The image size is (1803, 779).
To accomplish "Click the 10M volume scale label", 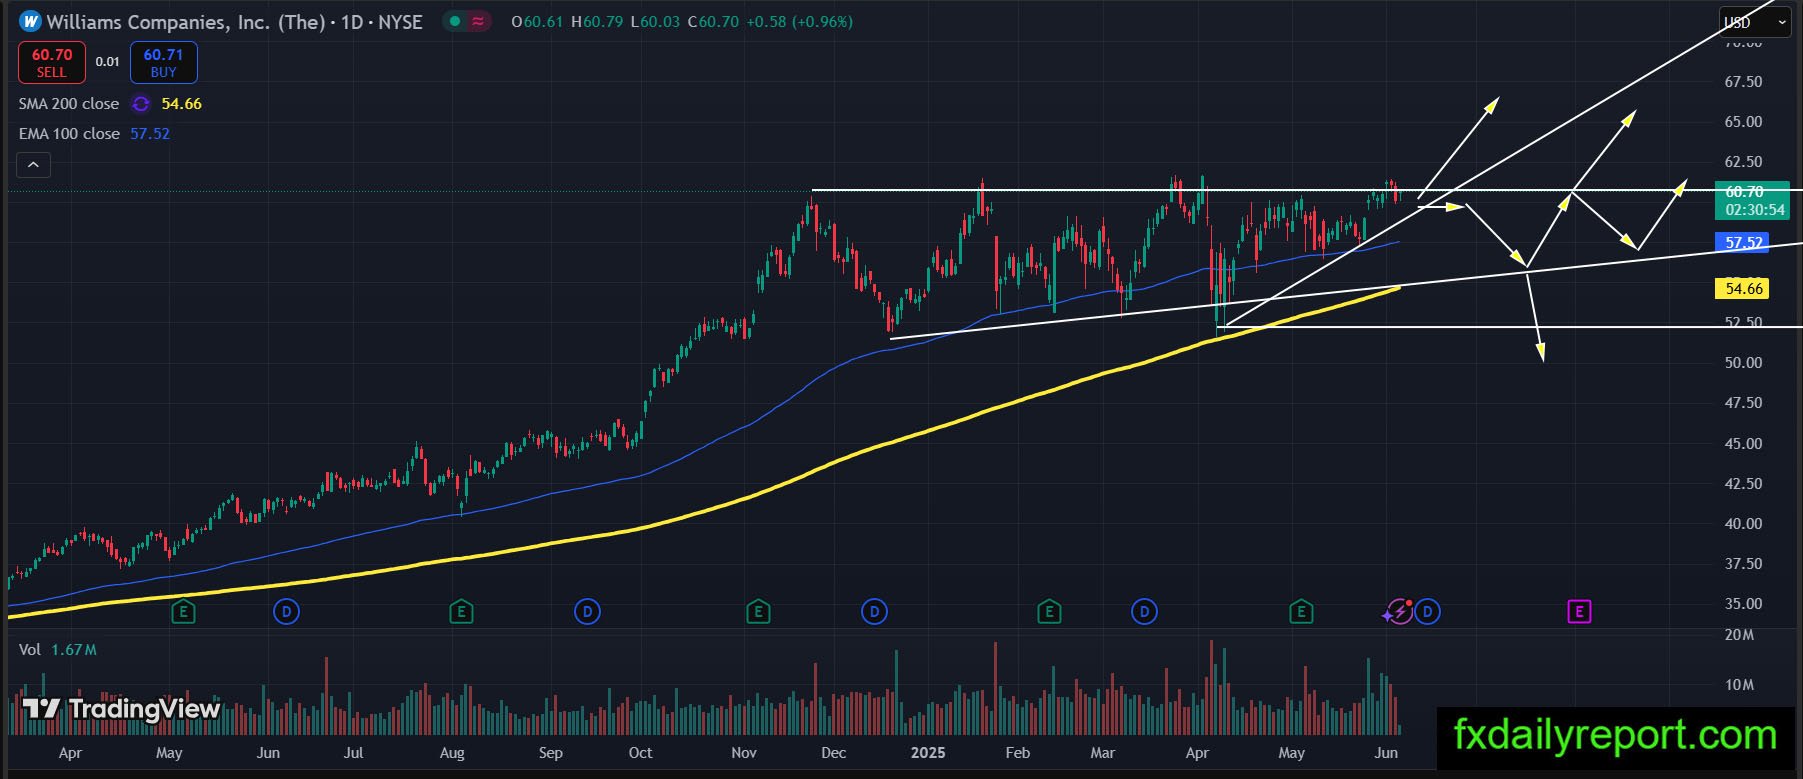I will click(x=1740, y=685).
